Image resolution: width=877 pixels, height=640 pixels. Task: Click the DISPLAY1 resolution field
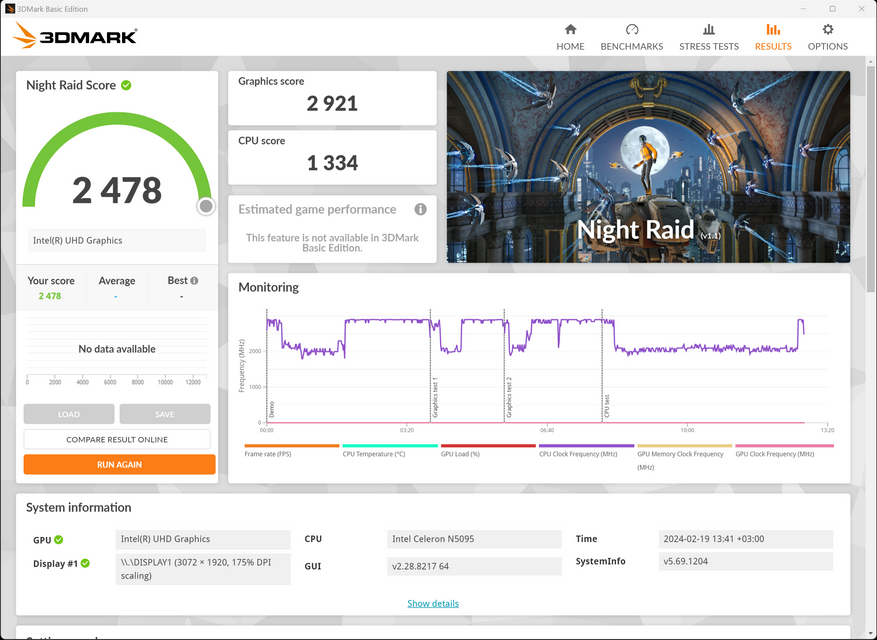pyautogui.click(x=203, y=569)
